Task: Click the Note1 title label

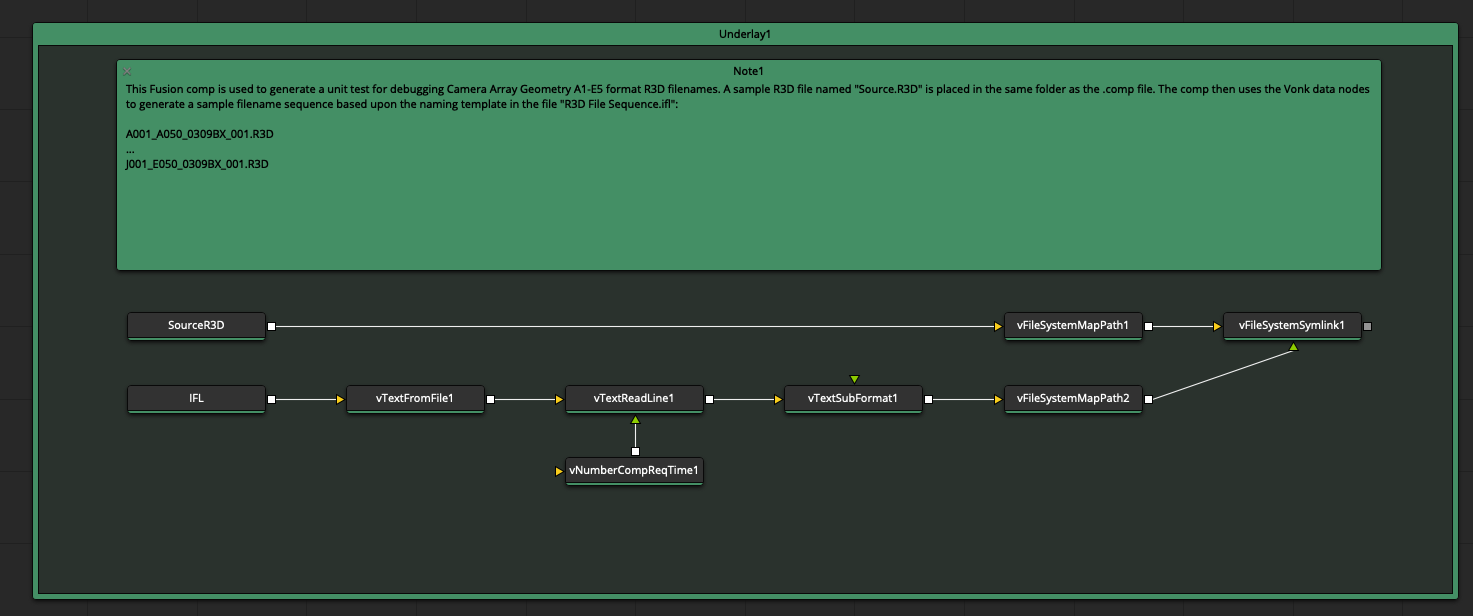Action: coord(748,71)
